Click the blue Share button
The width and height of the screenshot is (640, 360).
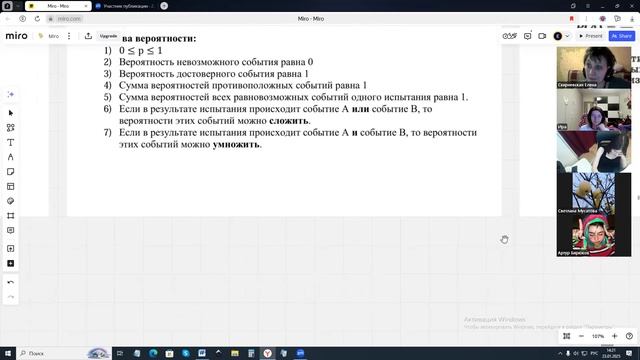coord(622,36)
